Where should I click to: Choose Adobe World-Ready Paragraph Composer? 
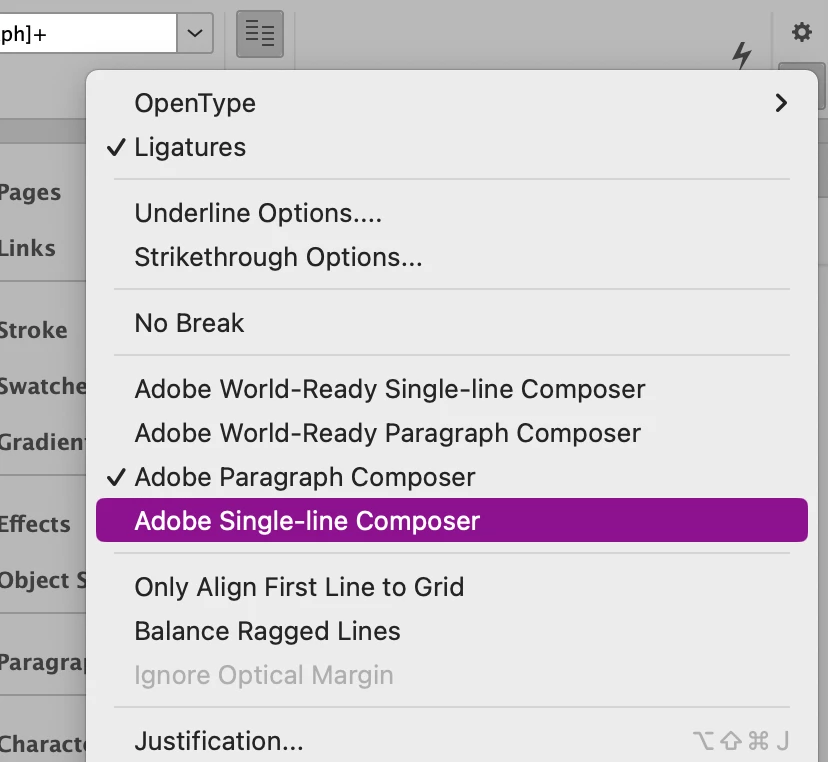click(x=388, y=433)
